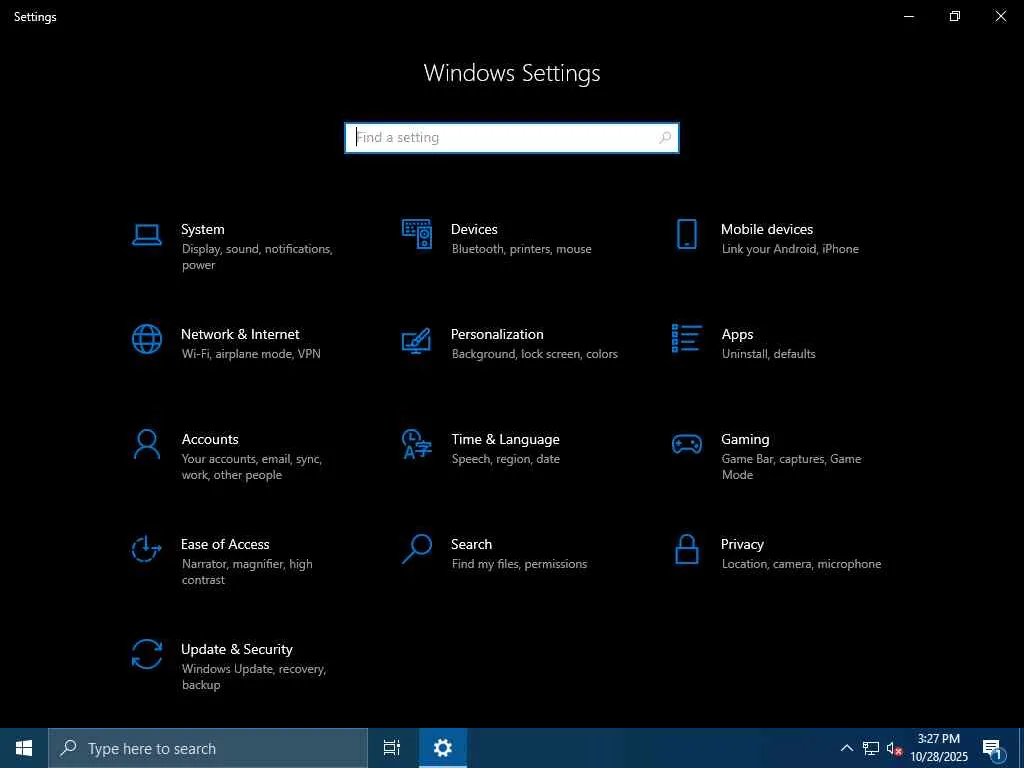The image size is (1024, 768).
Task: Open the Windows Start button
Action: tap(24, 748)
